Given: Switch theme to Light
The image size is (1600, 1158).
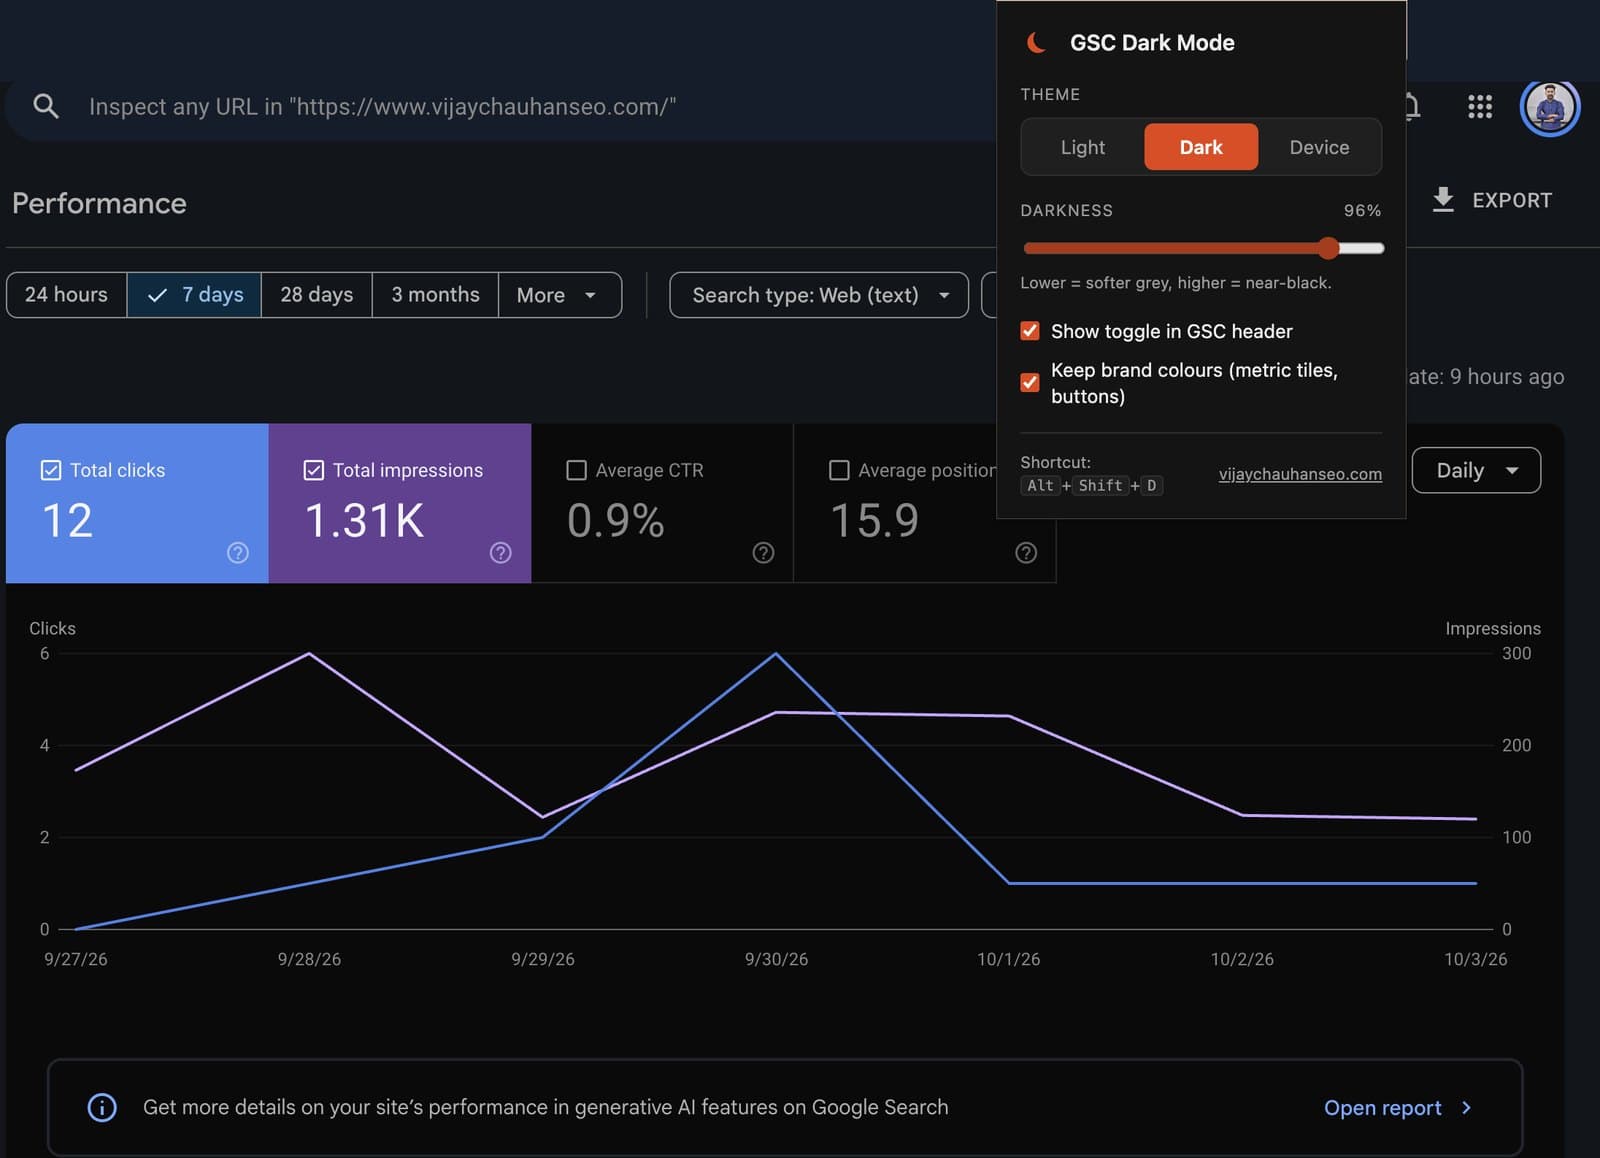Looking at the screenshot, I should click(1083, 147).
